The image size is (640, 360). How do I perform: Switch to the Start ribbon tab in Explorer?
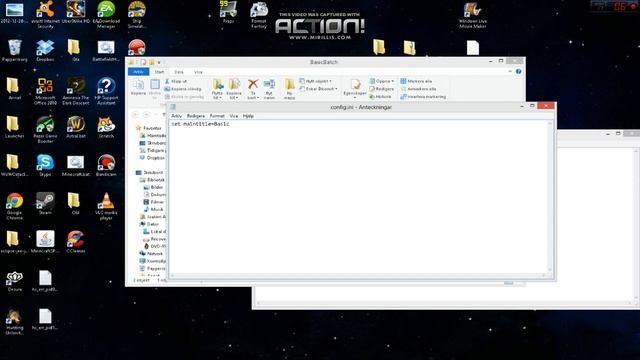click(159, 72)
